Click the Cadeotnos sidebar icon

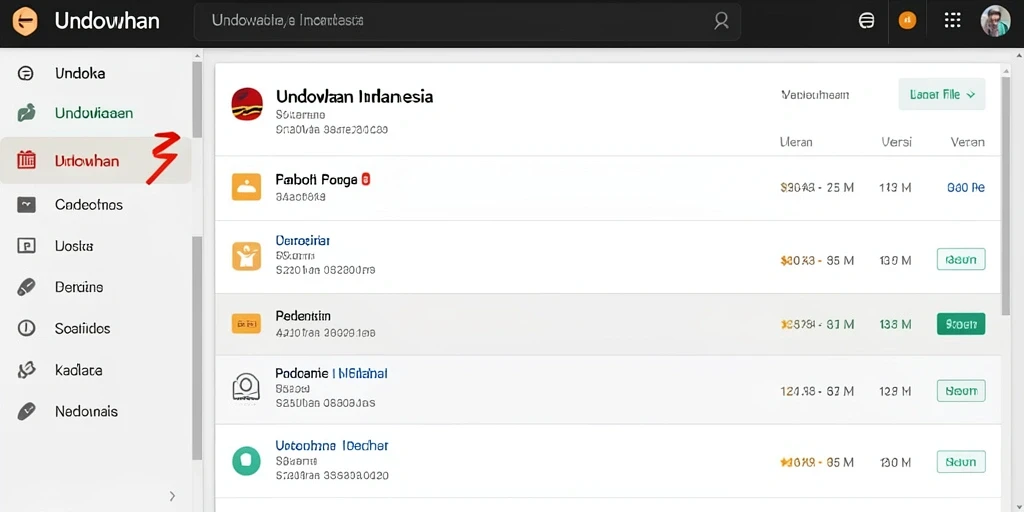[x=25, y=205]
